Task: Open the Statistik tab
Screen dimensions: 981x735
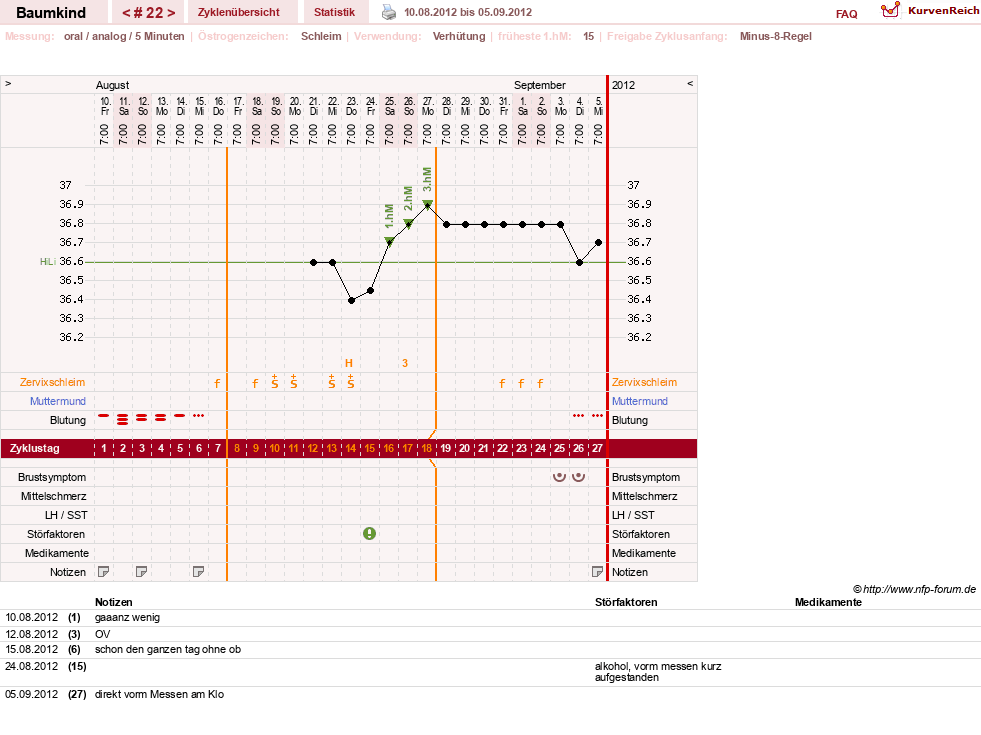Action: tap(334, 12)
